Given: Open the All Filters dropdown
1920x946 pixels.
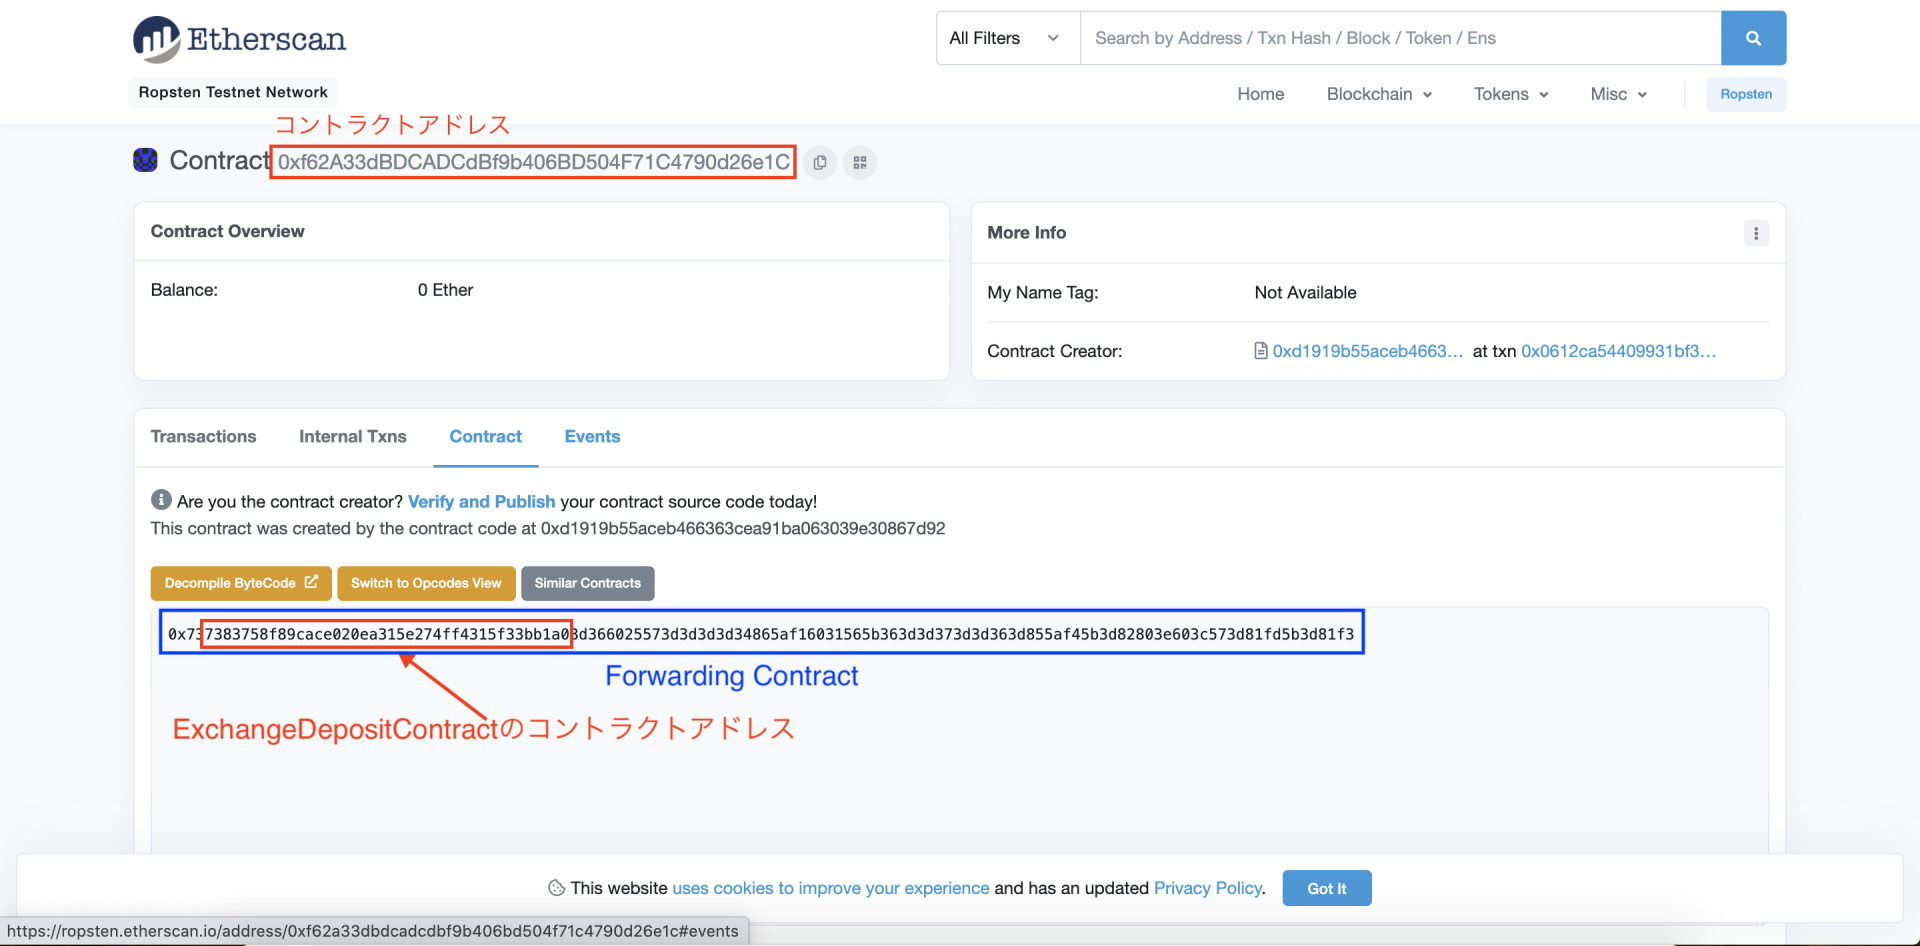Looking at the screenshot, I should click(1007, 38).
